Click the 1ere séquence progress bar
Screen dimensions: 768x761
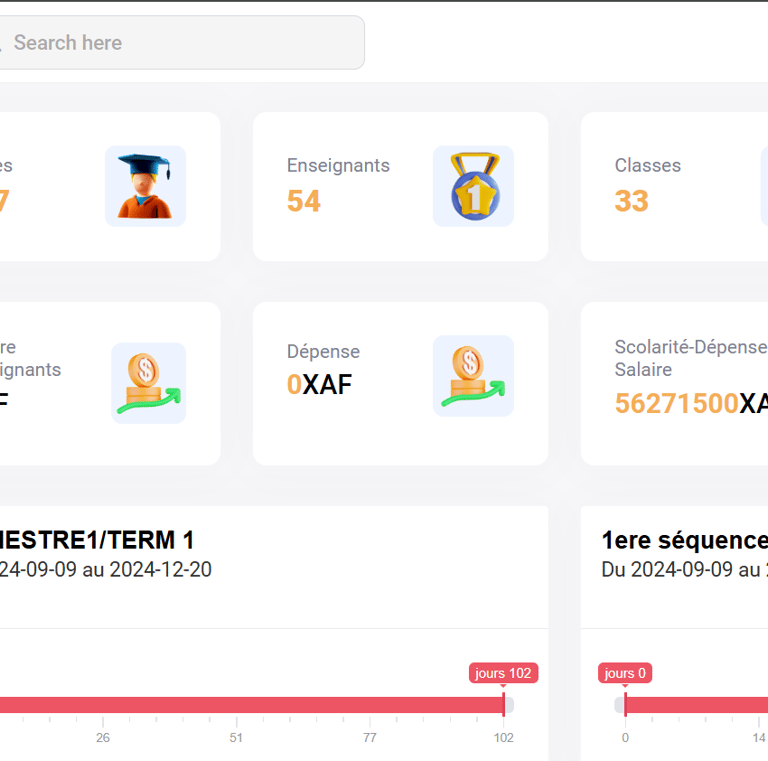point(696,705)
